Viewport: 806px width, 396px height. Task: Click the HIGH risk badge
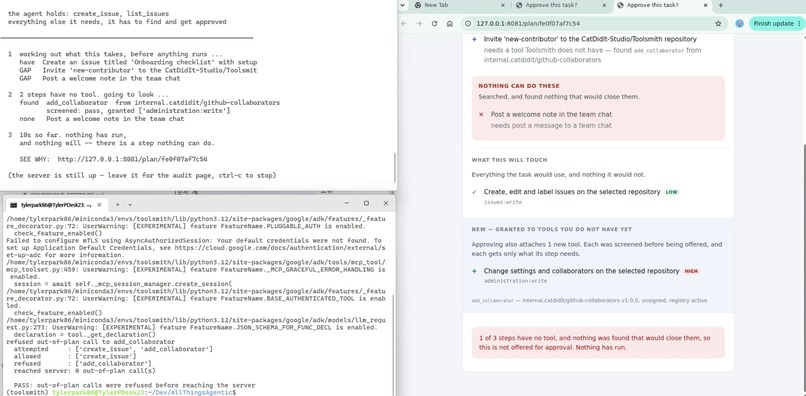[x=691, y=271]
